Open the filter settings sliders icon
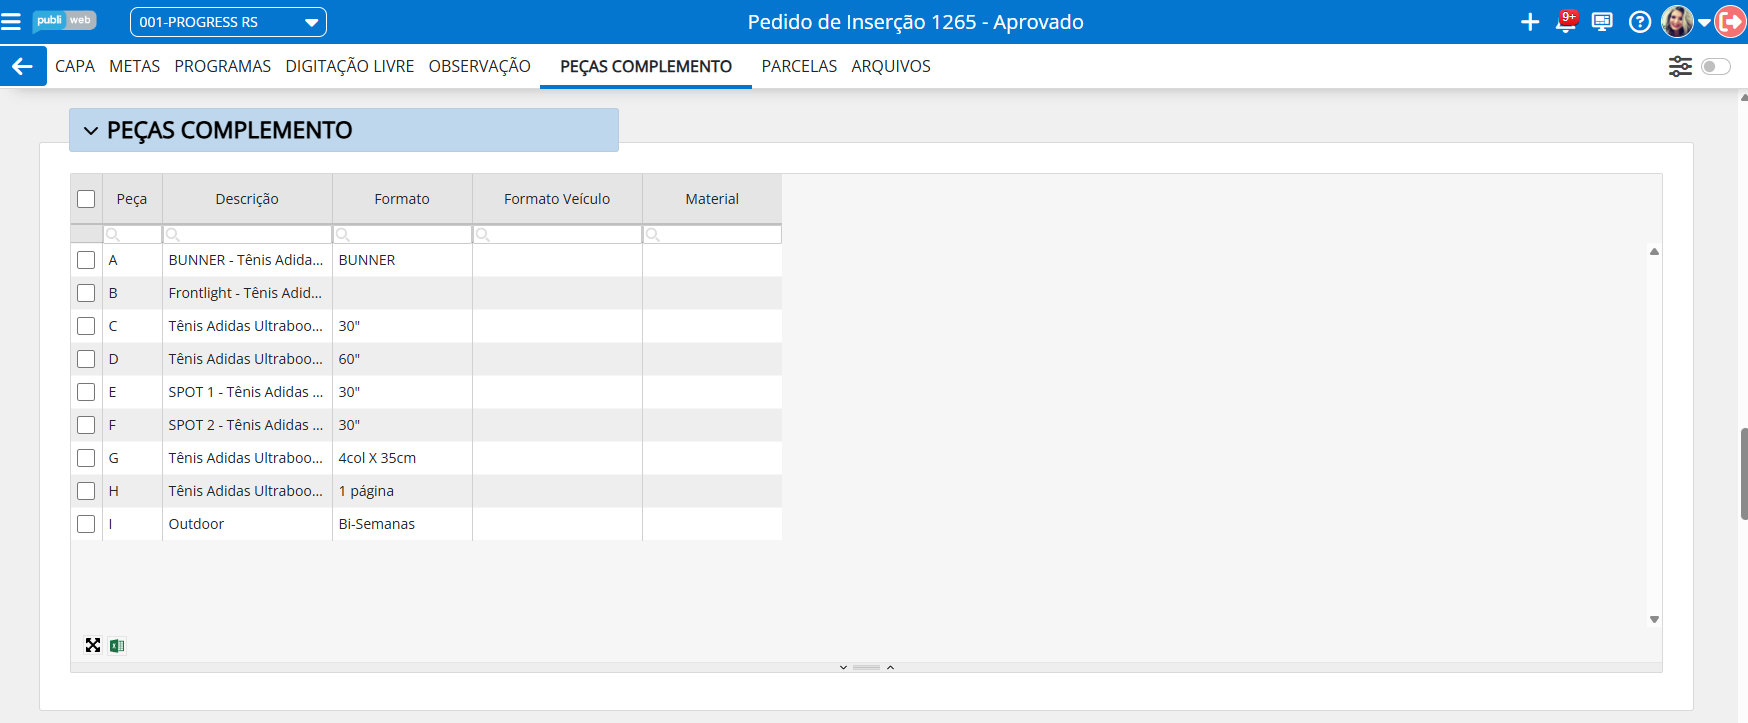Screen dimensions: 1748x723 click(1680, 66)
